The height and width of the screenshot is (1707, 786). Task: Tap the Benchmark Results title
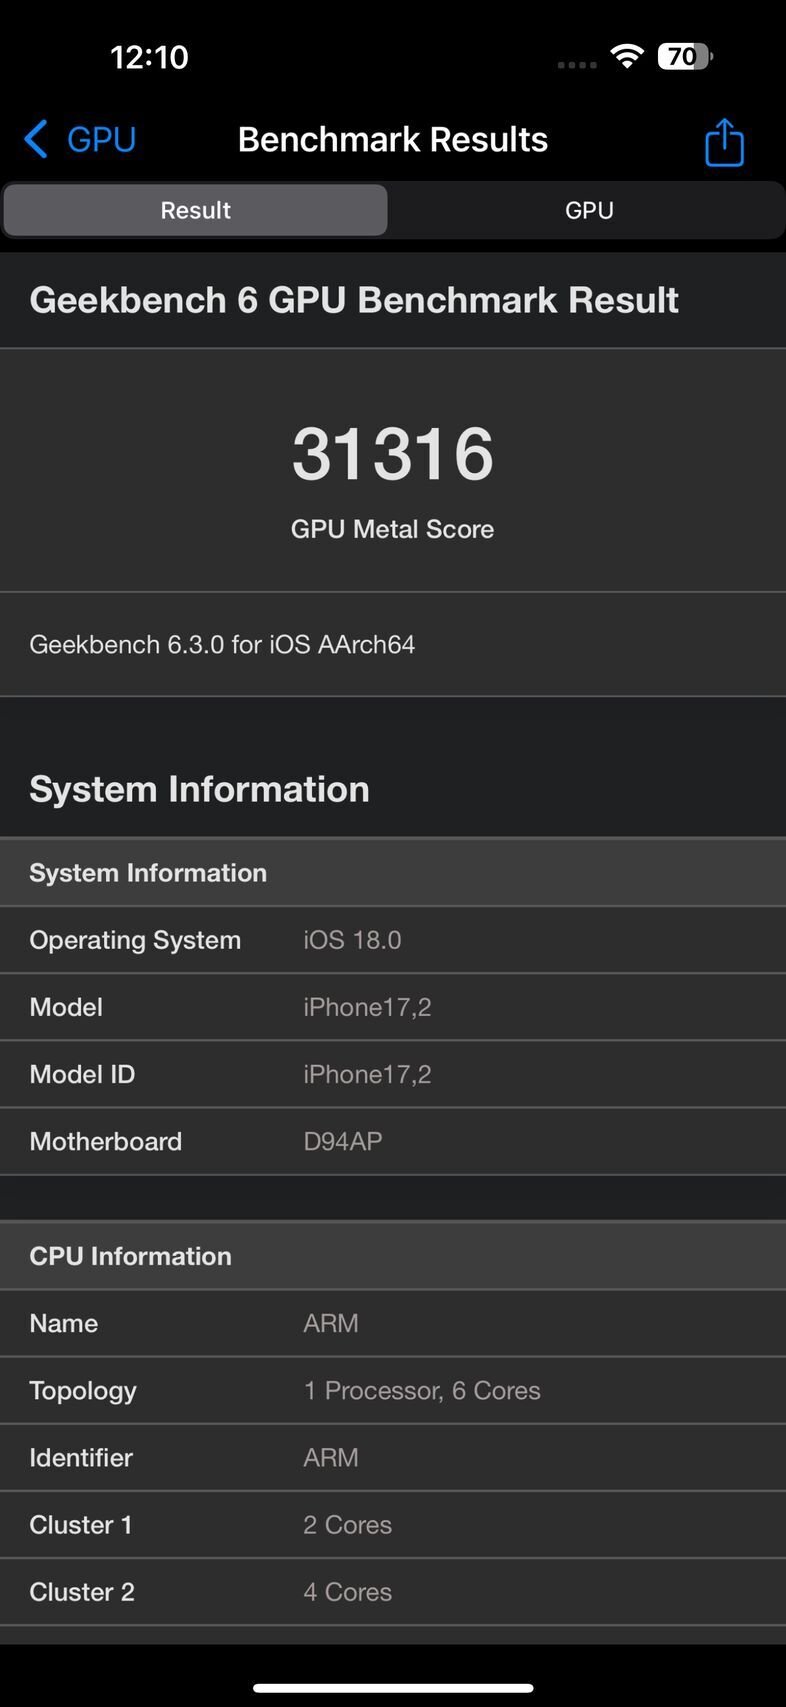pos(393,139)
